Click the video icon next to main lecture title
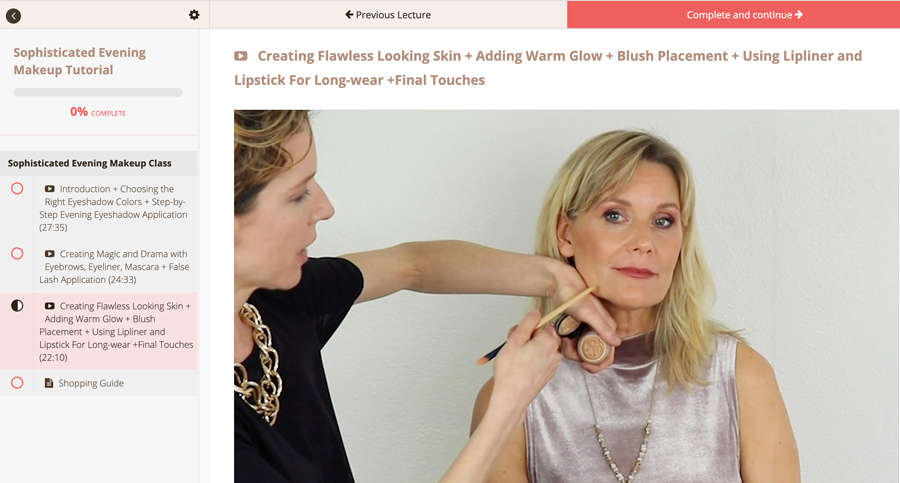This screenshot has height=483, width=900. click(240, 56)
